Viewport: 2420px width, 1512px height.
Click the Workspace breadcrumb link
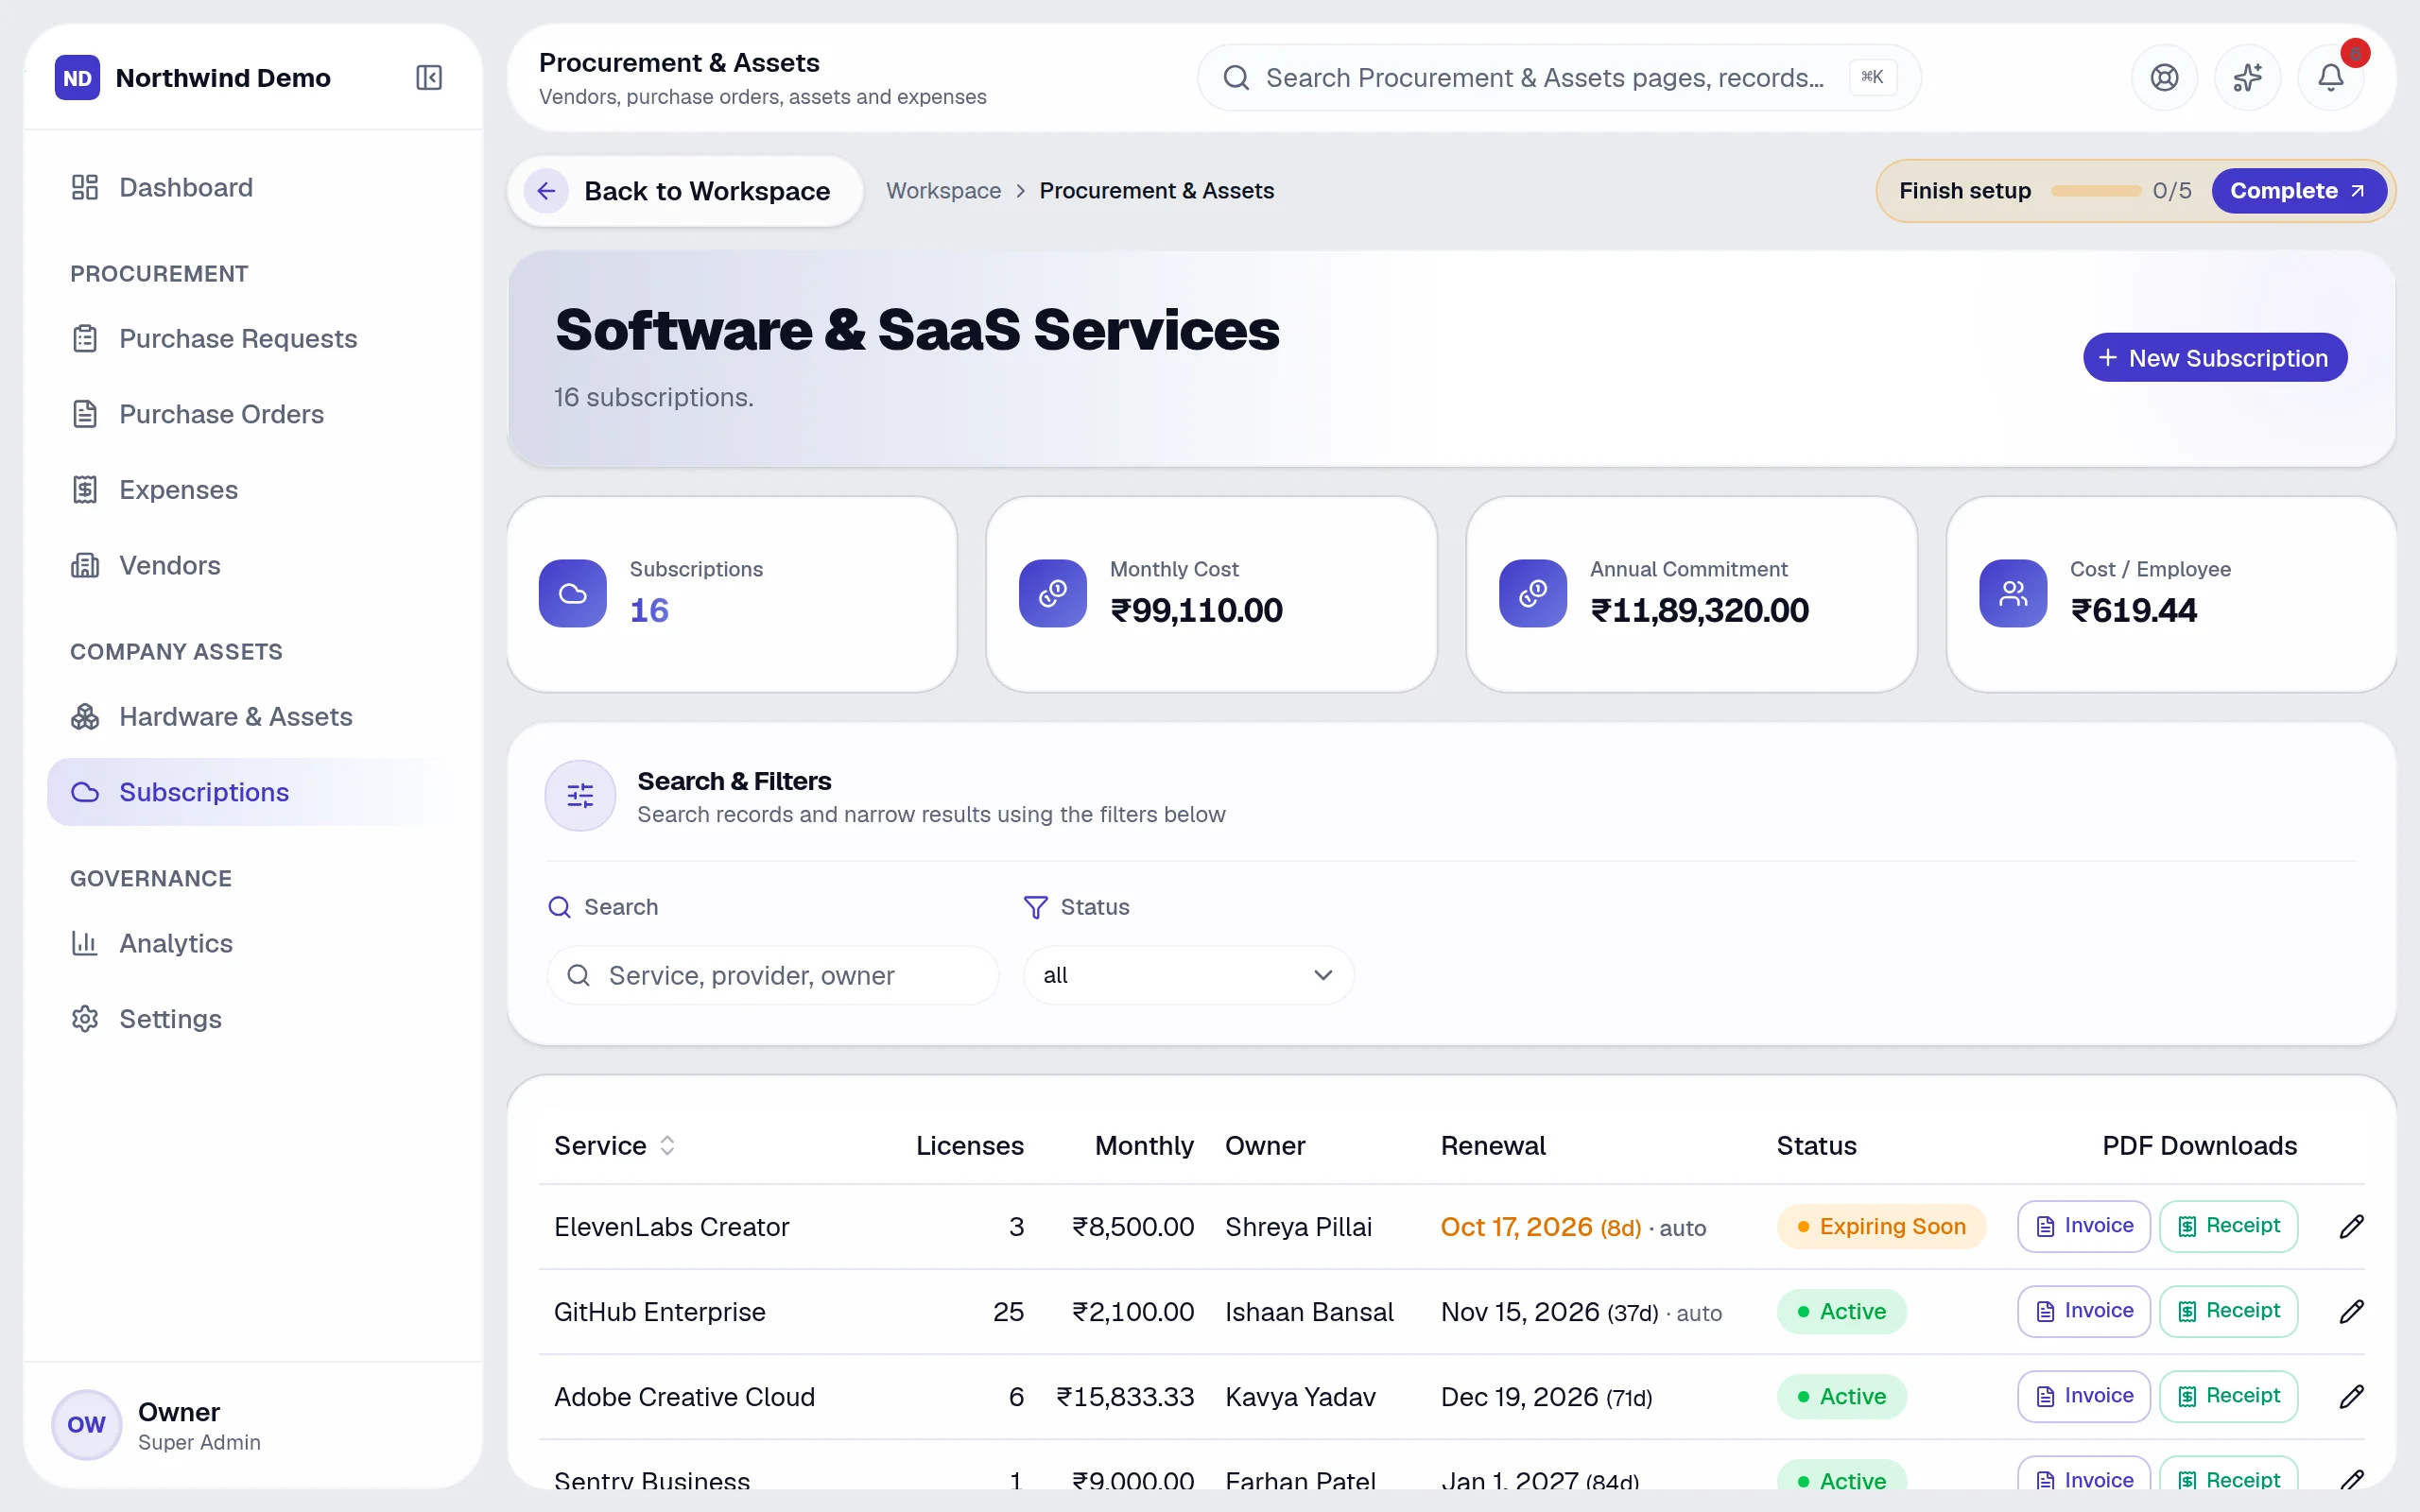point(943,191)
